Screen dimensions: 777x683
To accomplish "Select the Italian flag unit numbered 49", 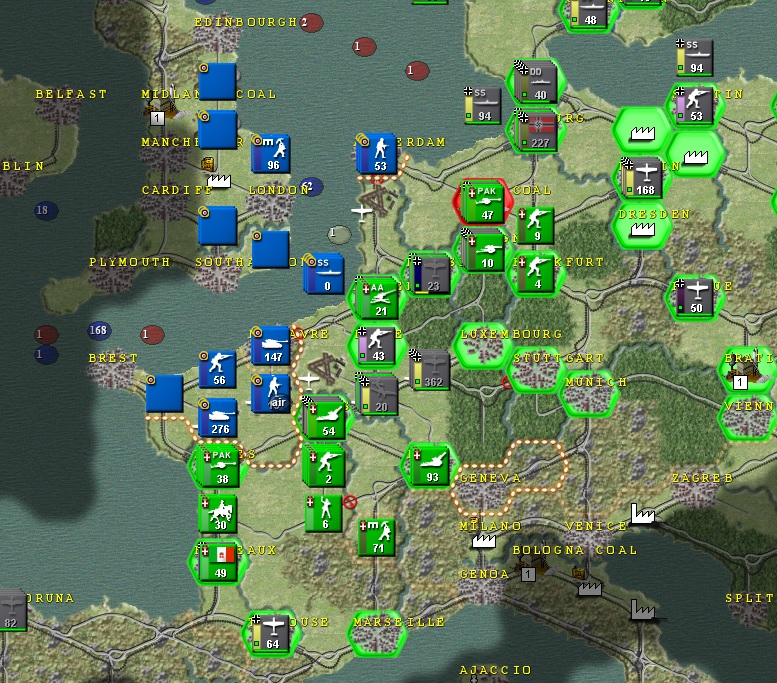I will [218, 562].
